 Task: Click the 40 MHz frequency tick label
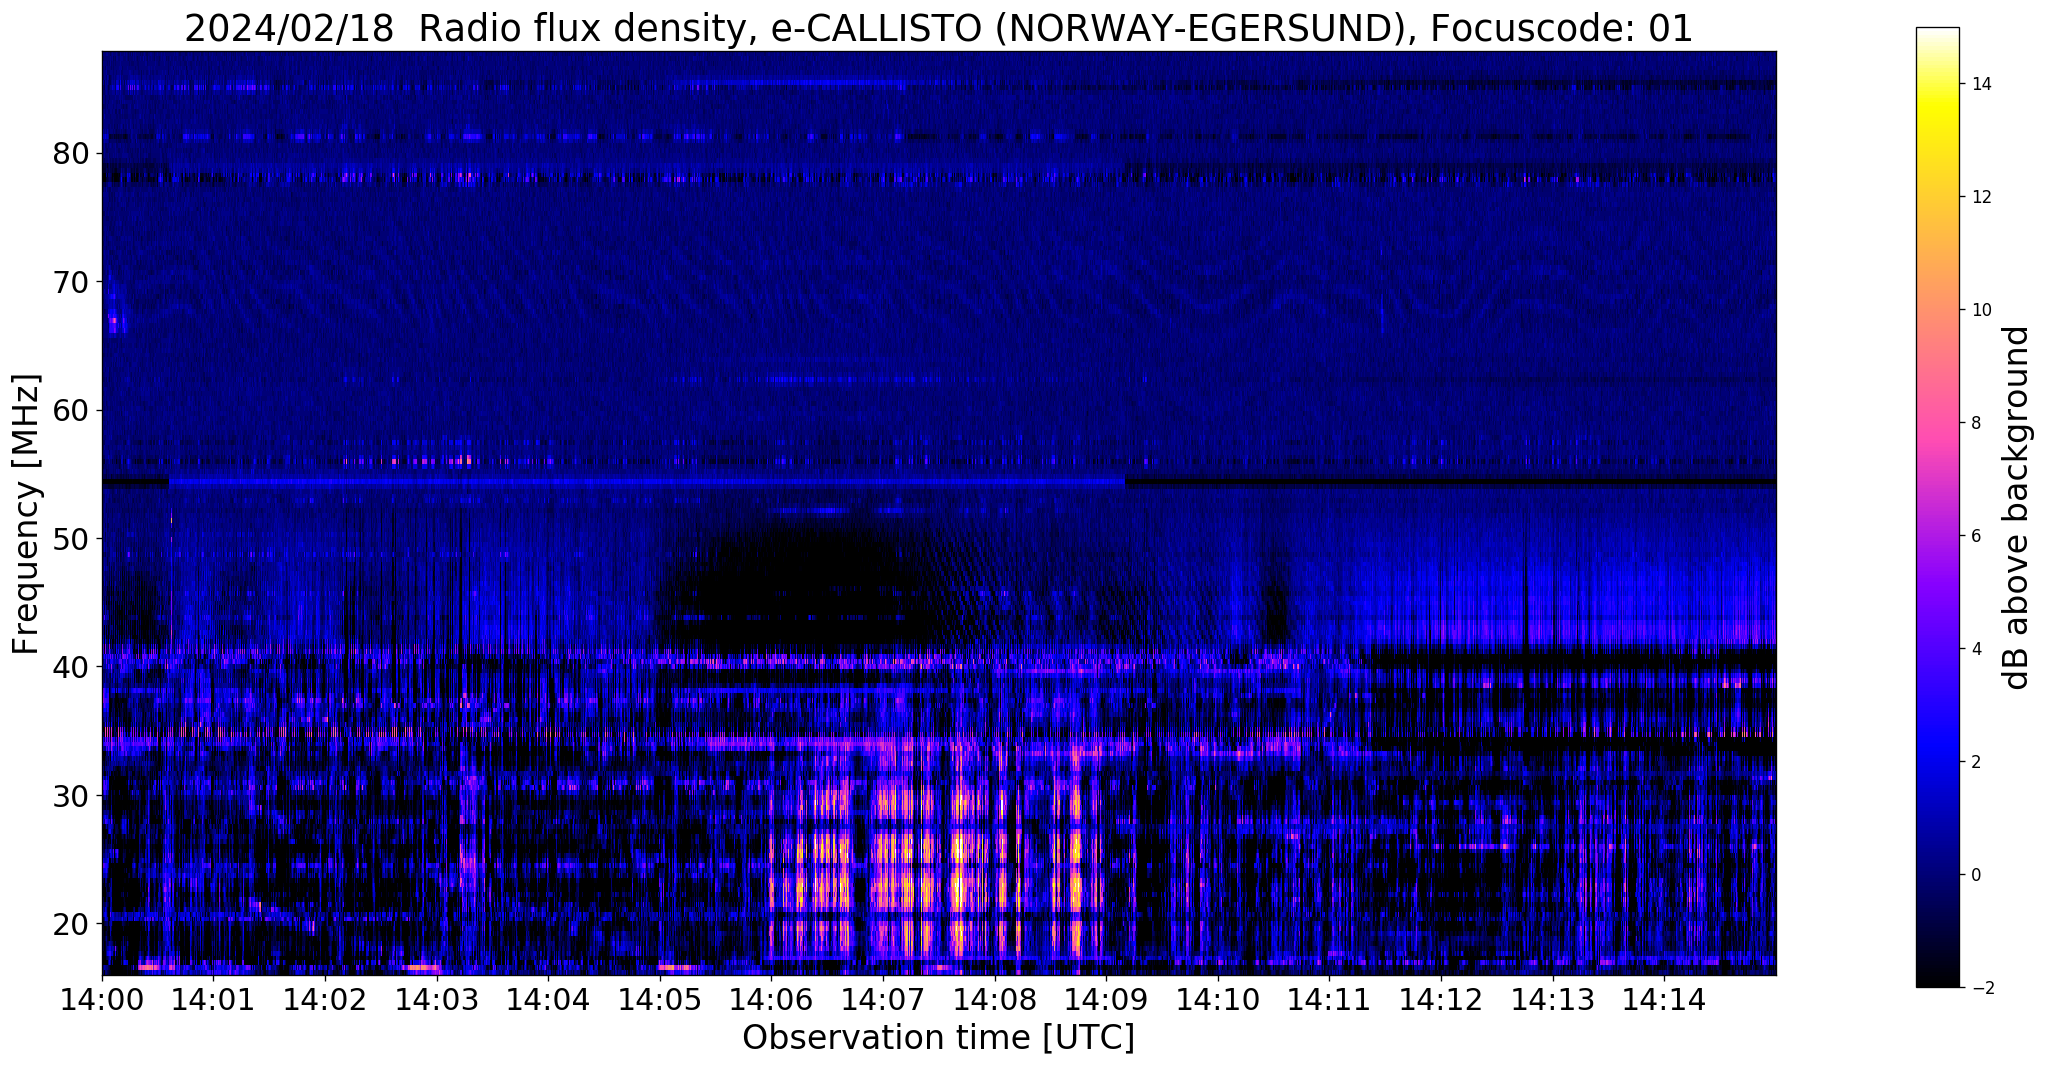[71, 667]
